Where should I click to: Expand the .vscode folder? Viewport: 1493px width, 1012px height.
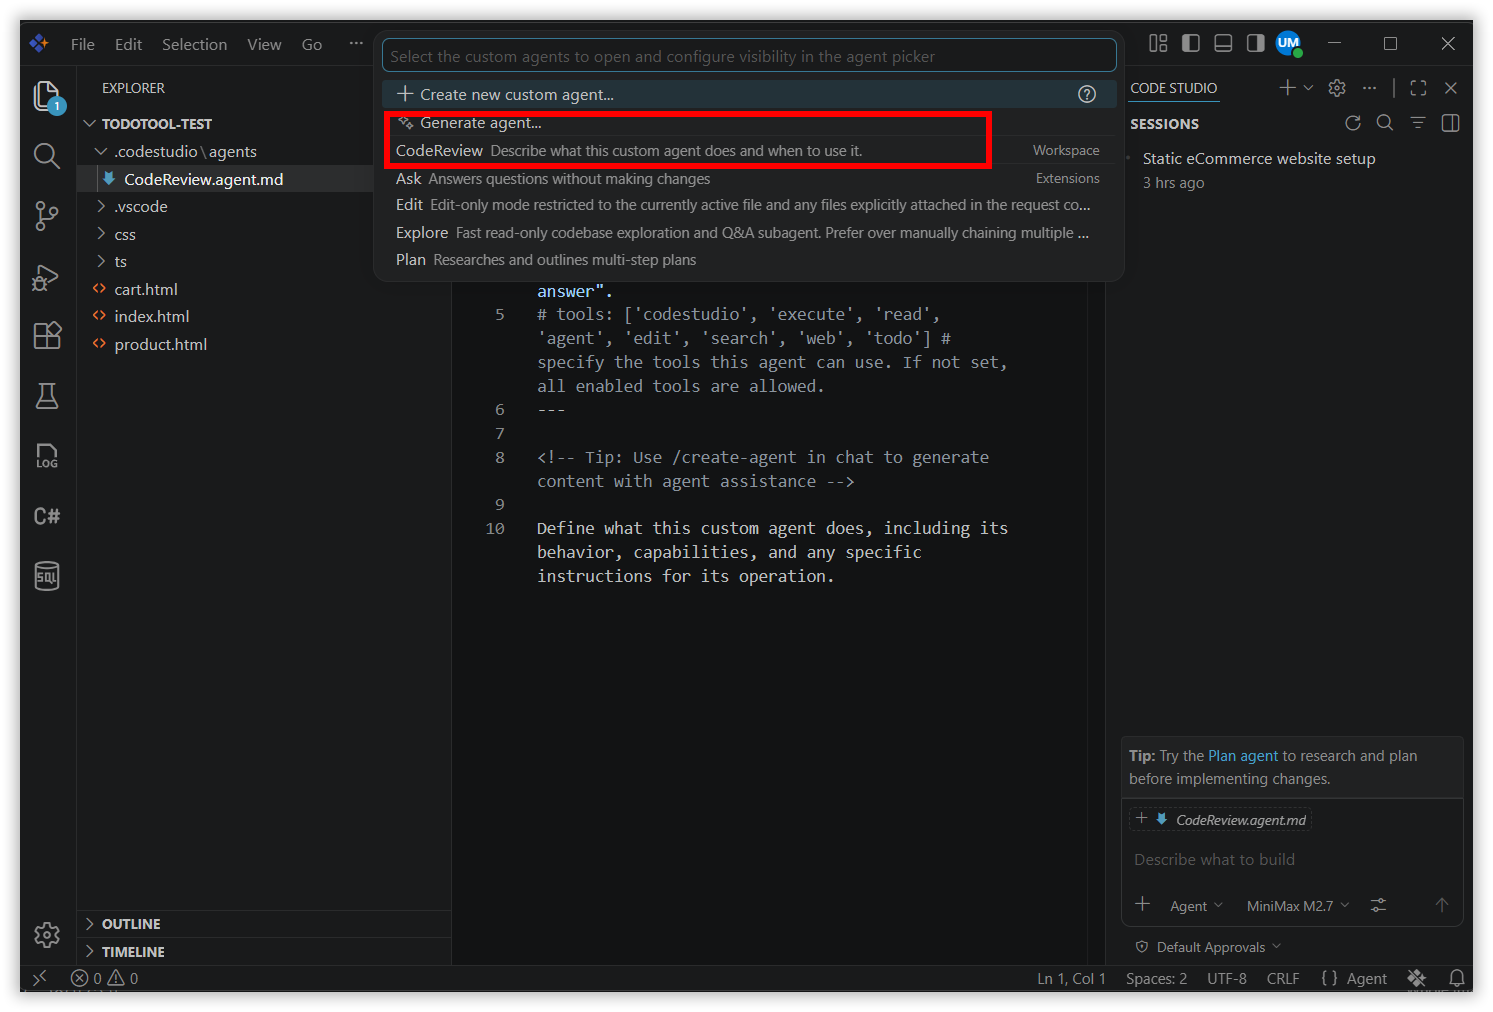[x=101, y=206]
